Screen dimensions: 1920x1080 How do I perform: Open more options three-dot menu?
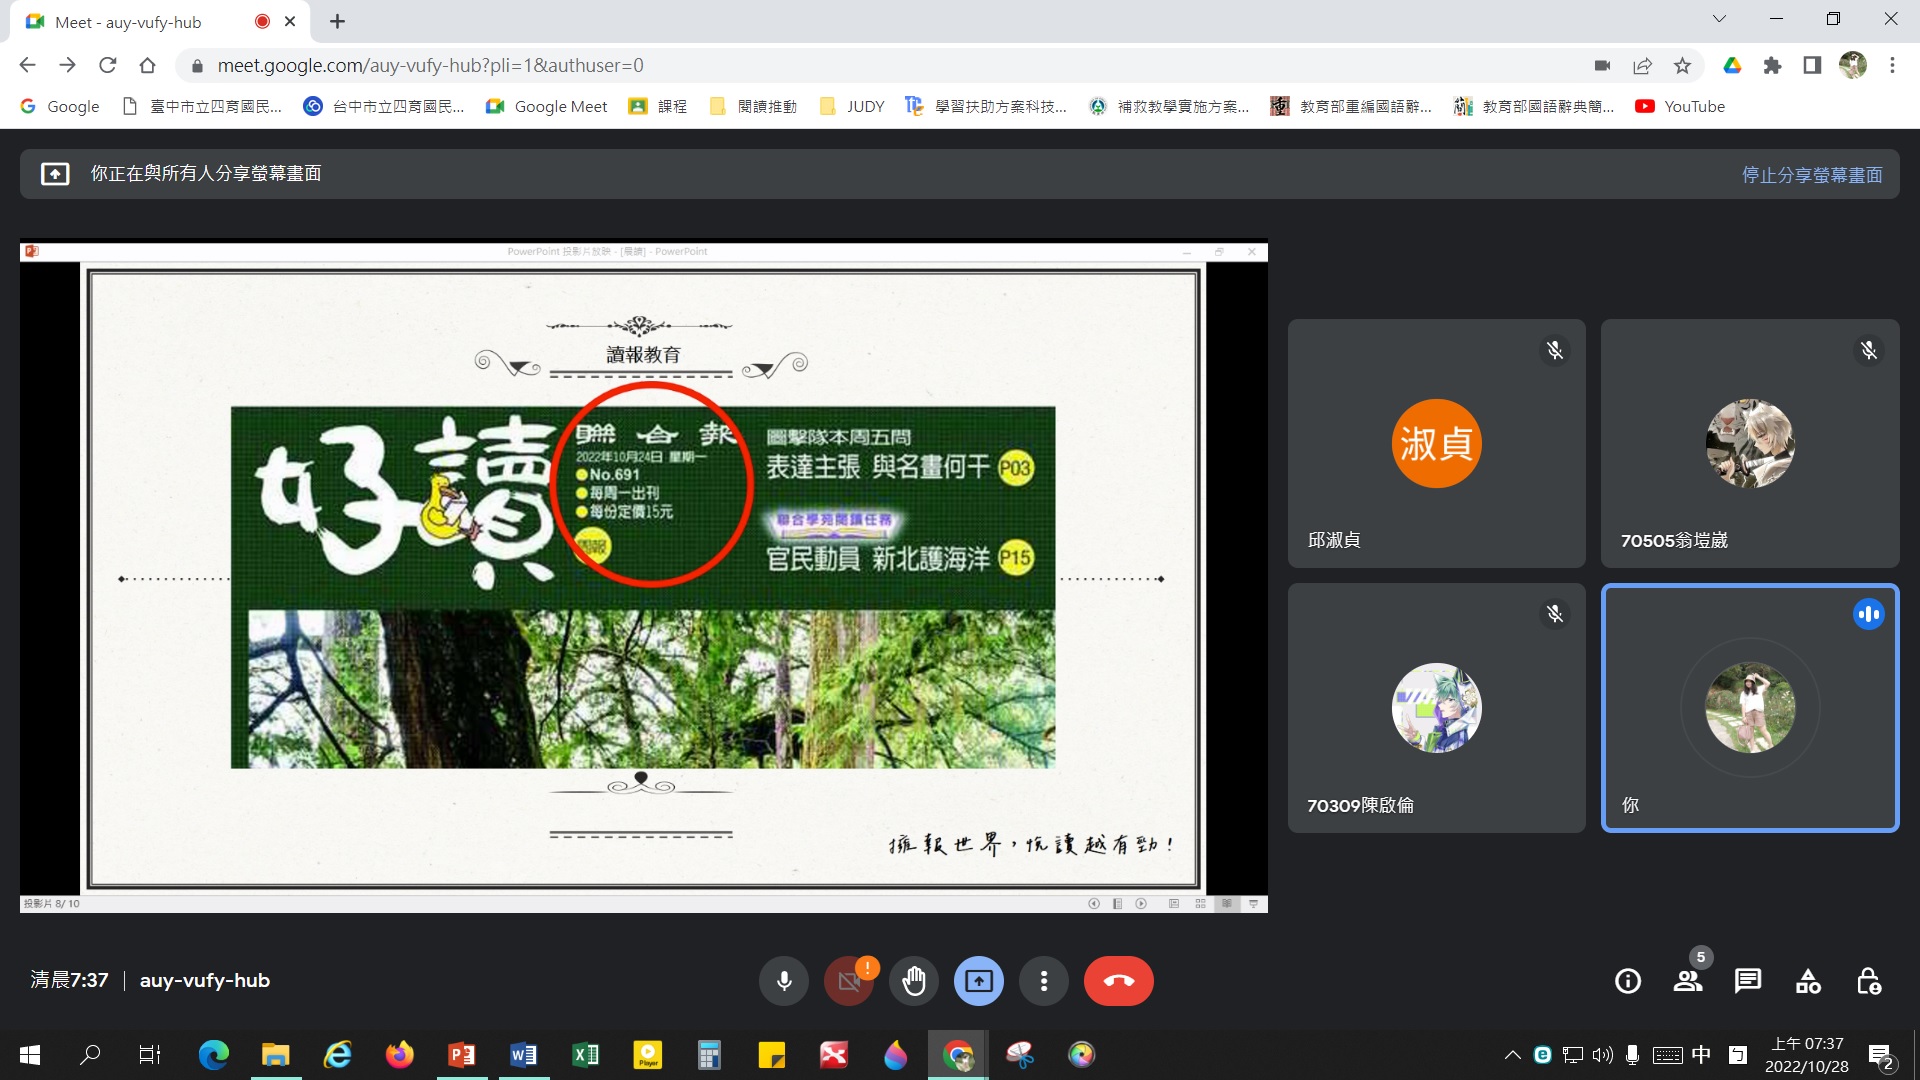(1043, 981)
